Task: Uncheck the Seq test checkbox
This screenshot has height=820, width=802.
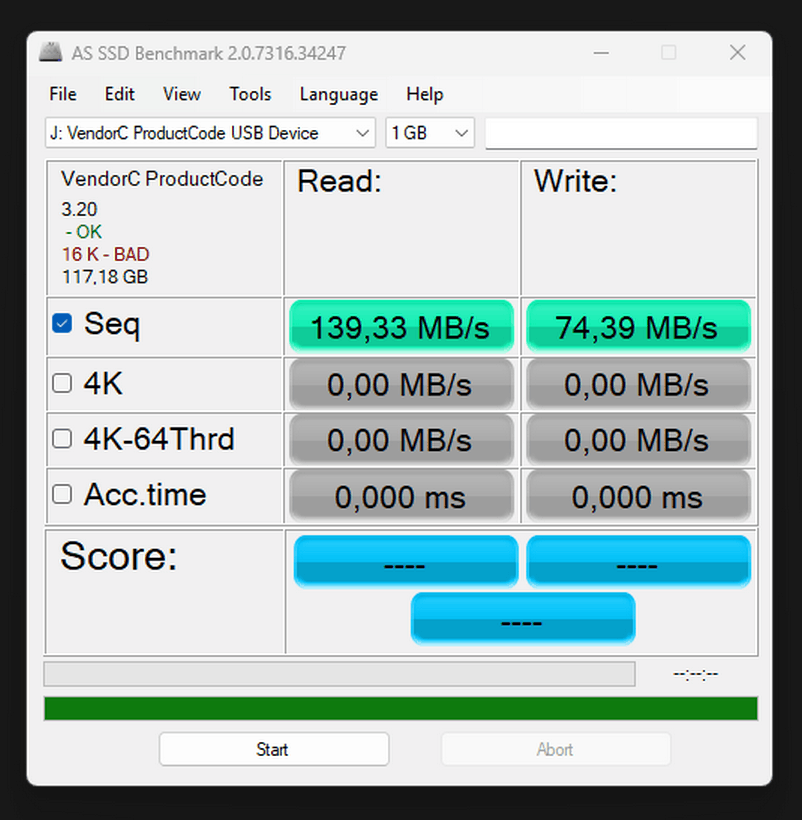Action: point(62,323)
